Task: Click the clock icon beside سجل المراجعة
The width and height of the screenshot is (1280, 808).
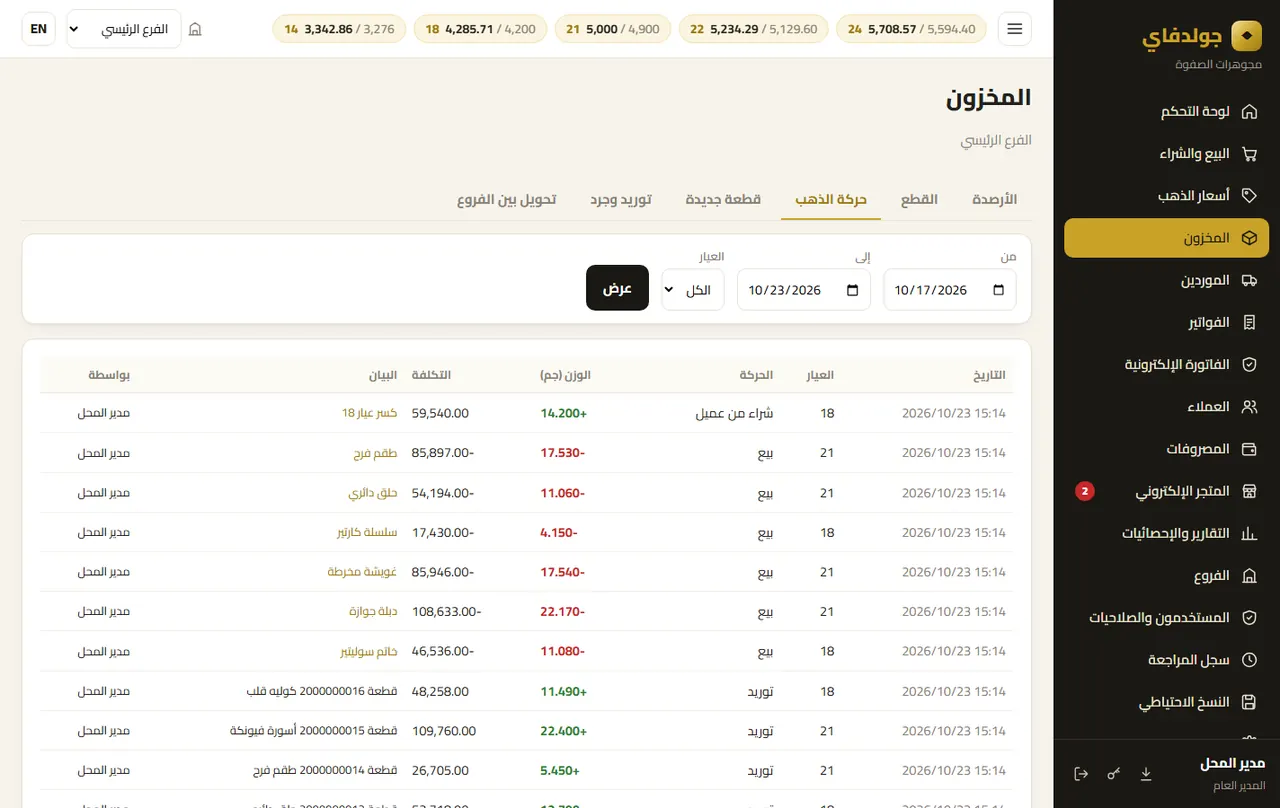Action: point(1248,660)
